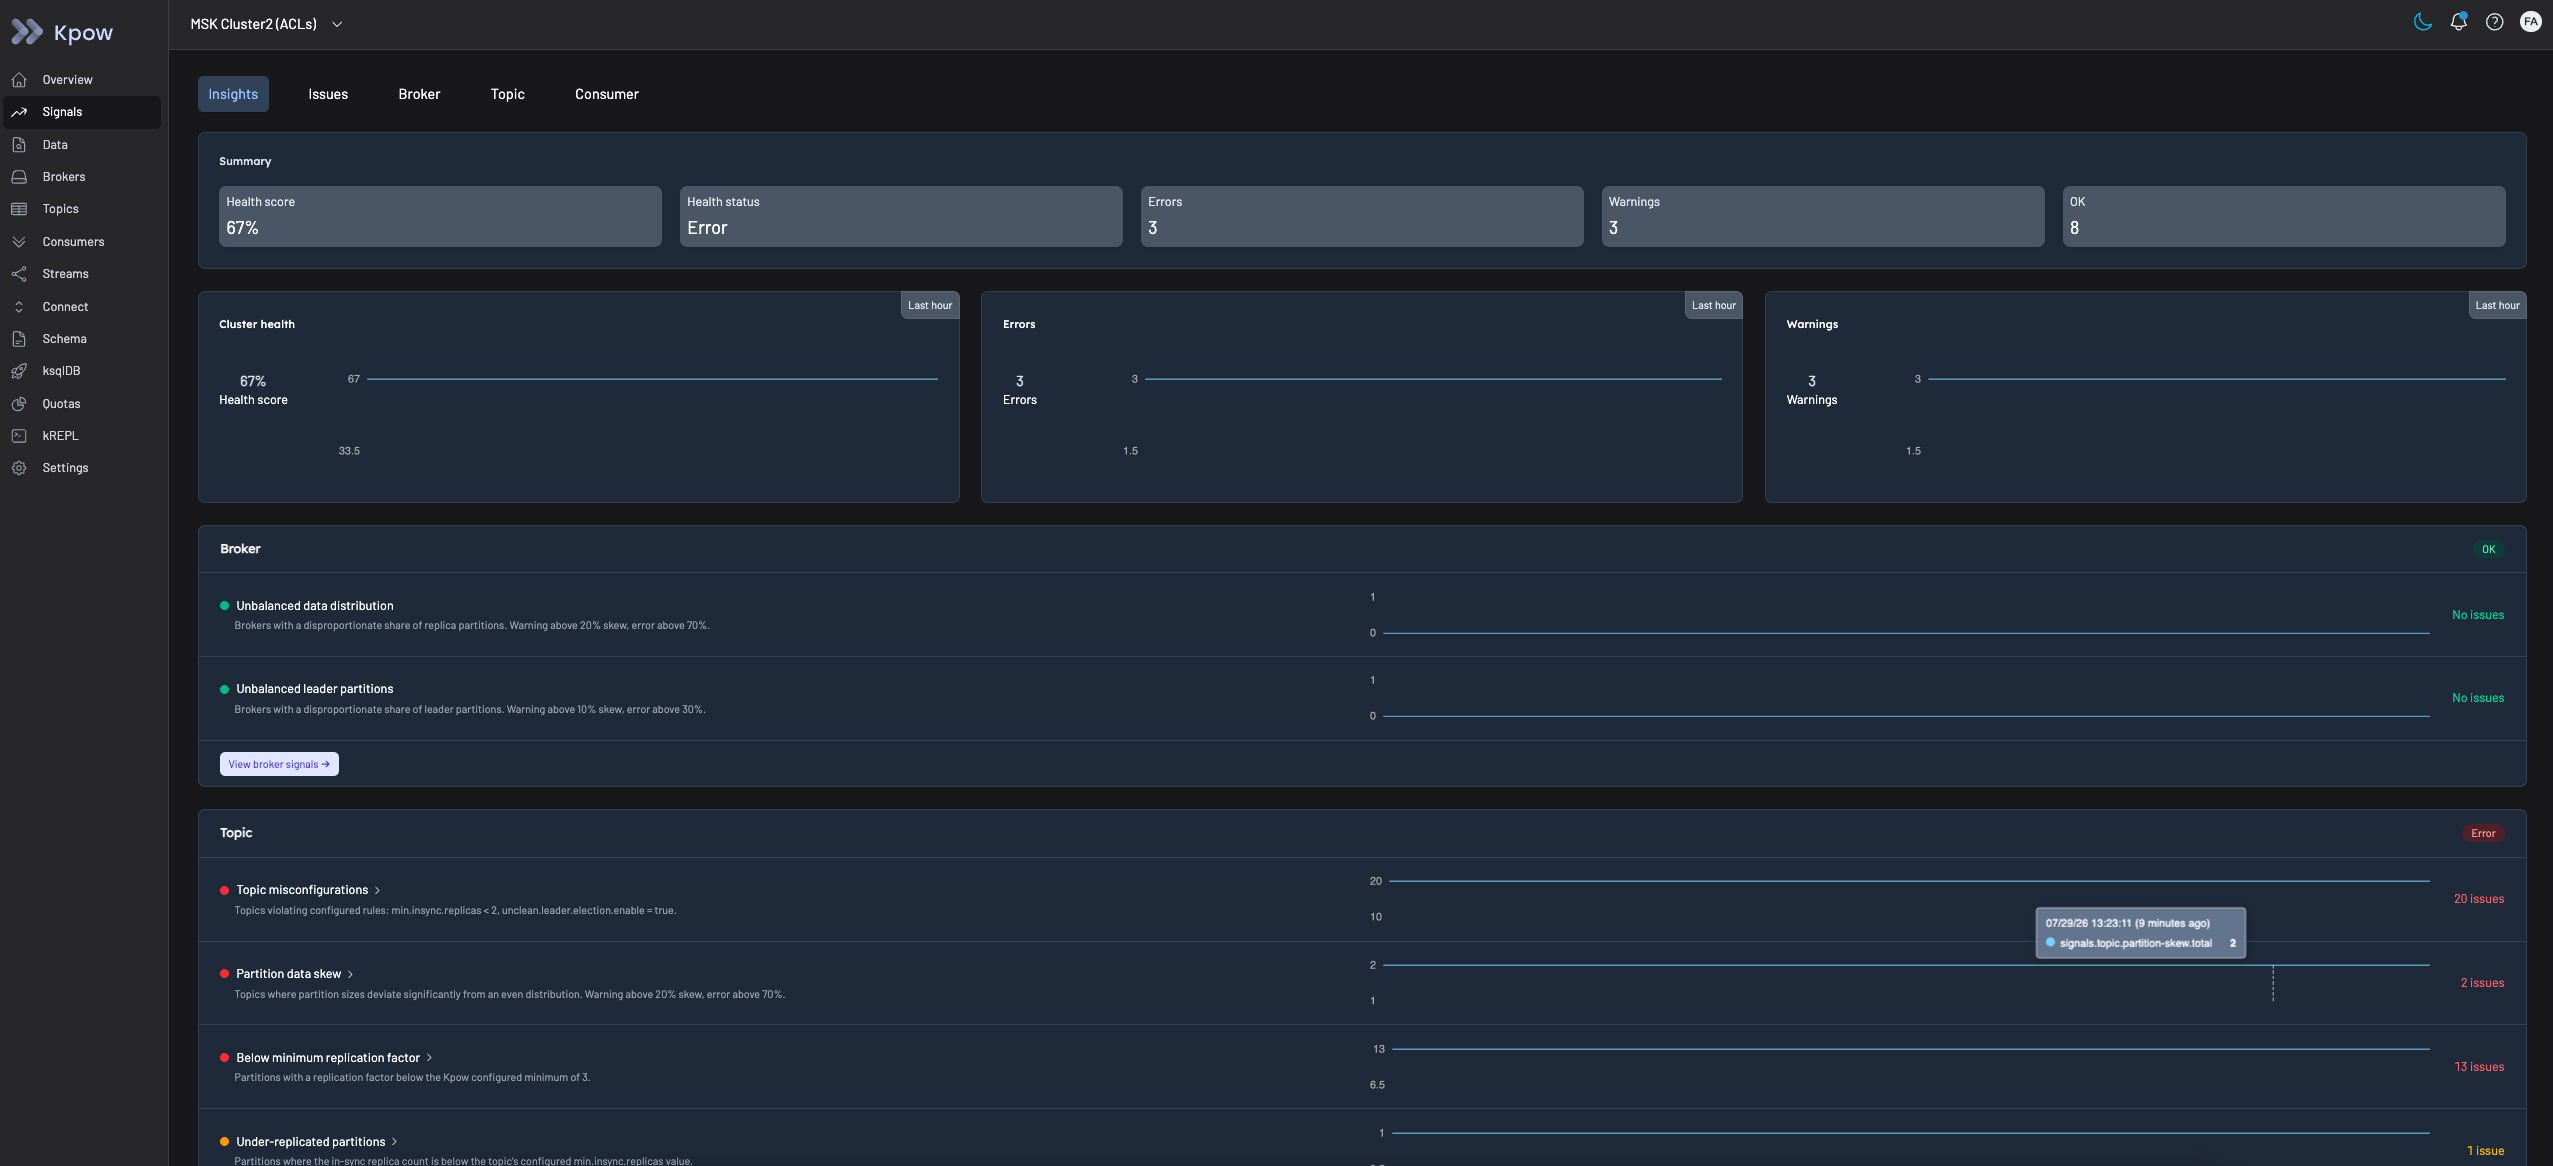Click Last hour badge on Warnings chart
Viewport: 2553px width, 1166px height.
coord(2497,306)
